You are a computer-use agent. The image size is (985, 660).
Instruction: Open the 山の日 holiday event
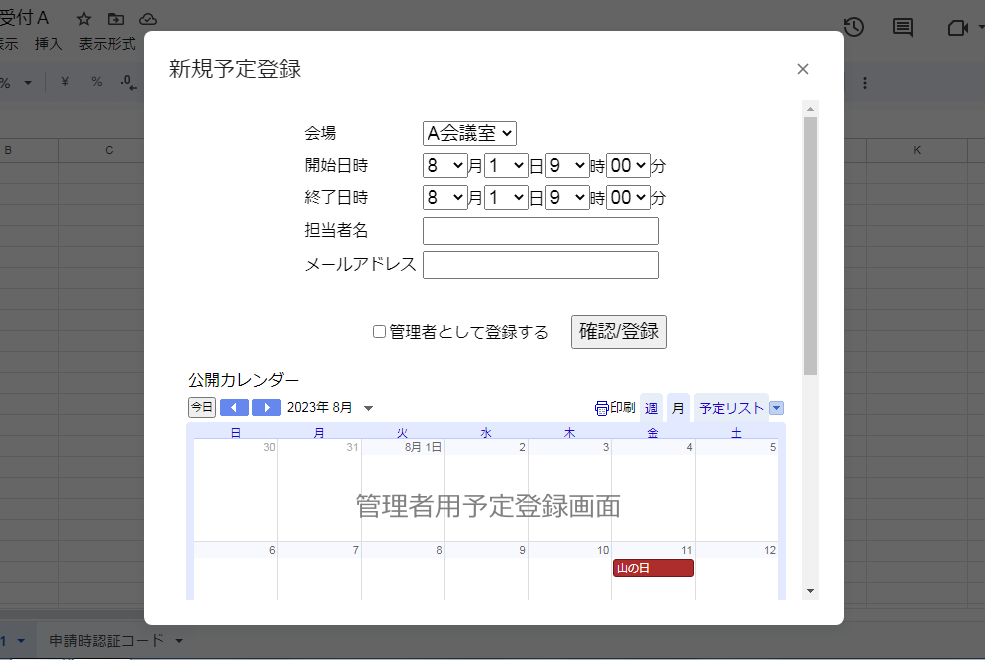(x=653, y=568)
